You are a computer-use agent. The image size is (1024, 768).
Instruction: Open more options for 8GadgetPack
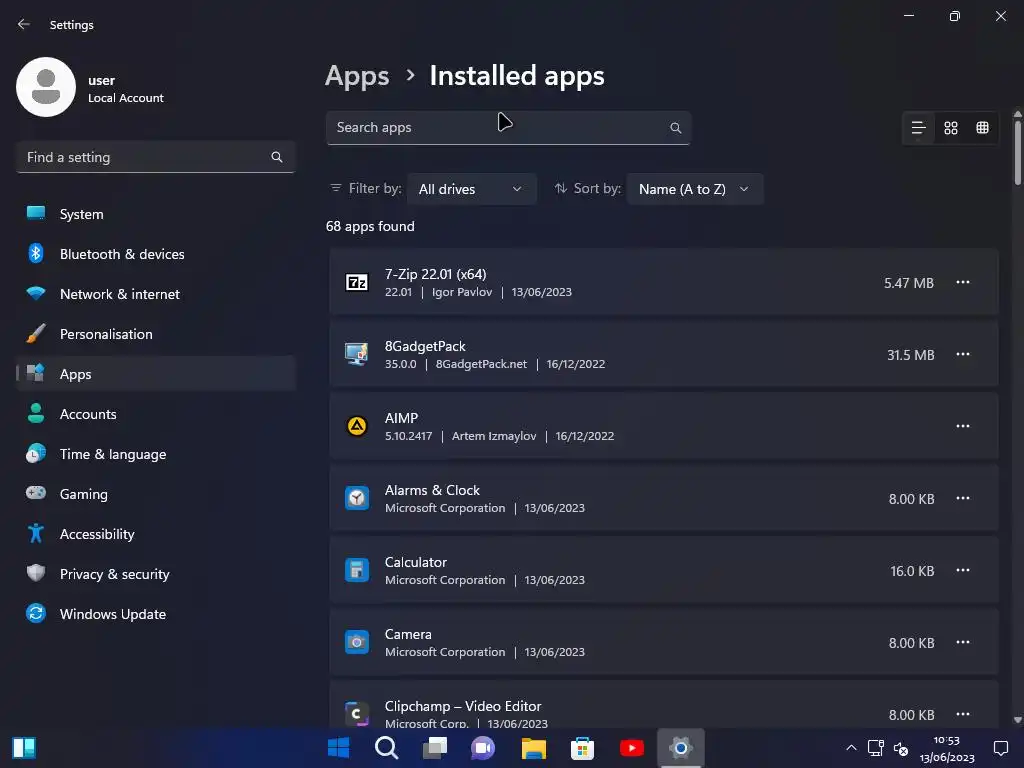click(963, 355)
